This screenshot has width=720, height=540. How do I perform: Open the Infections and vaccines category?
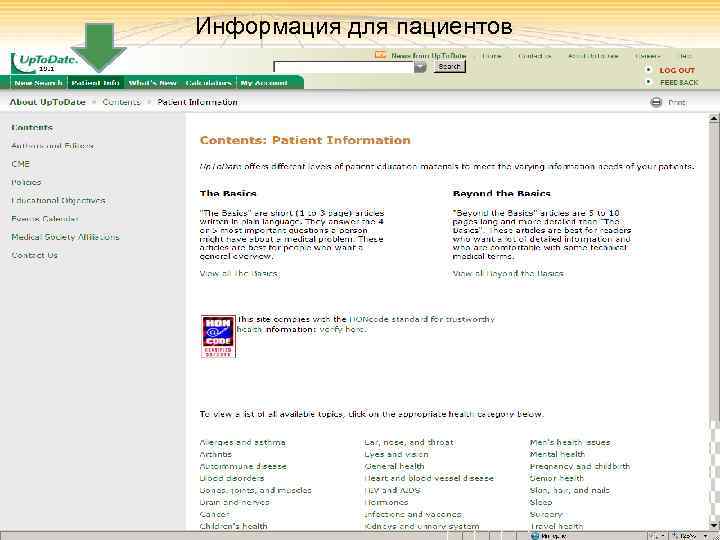tap(413, 514)
